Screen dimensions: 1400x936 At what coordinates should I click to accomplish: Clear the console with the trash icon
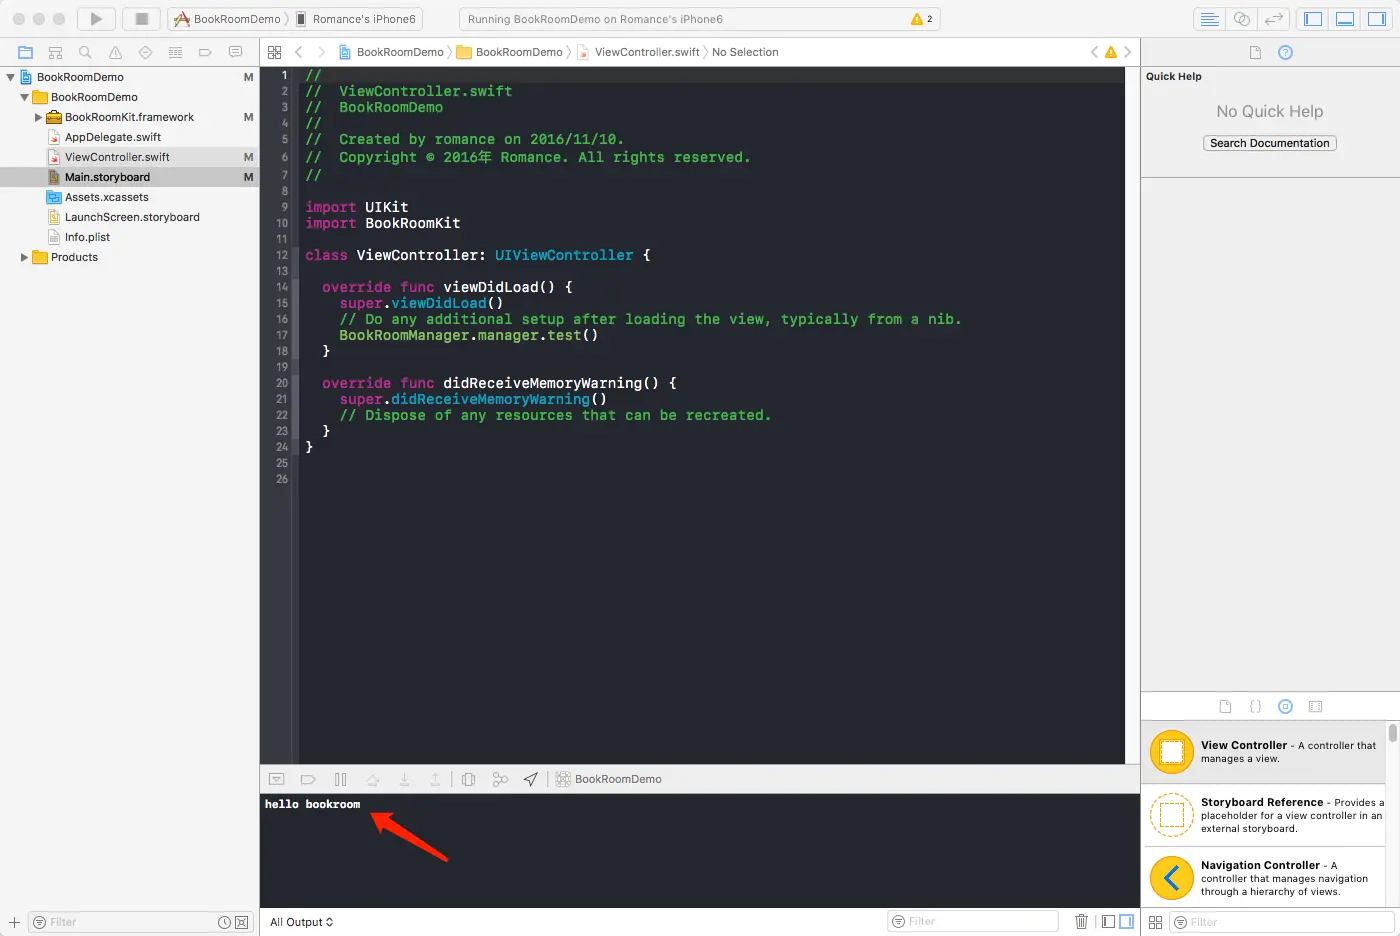tap(1081, 921)
